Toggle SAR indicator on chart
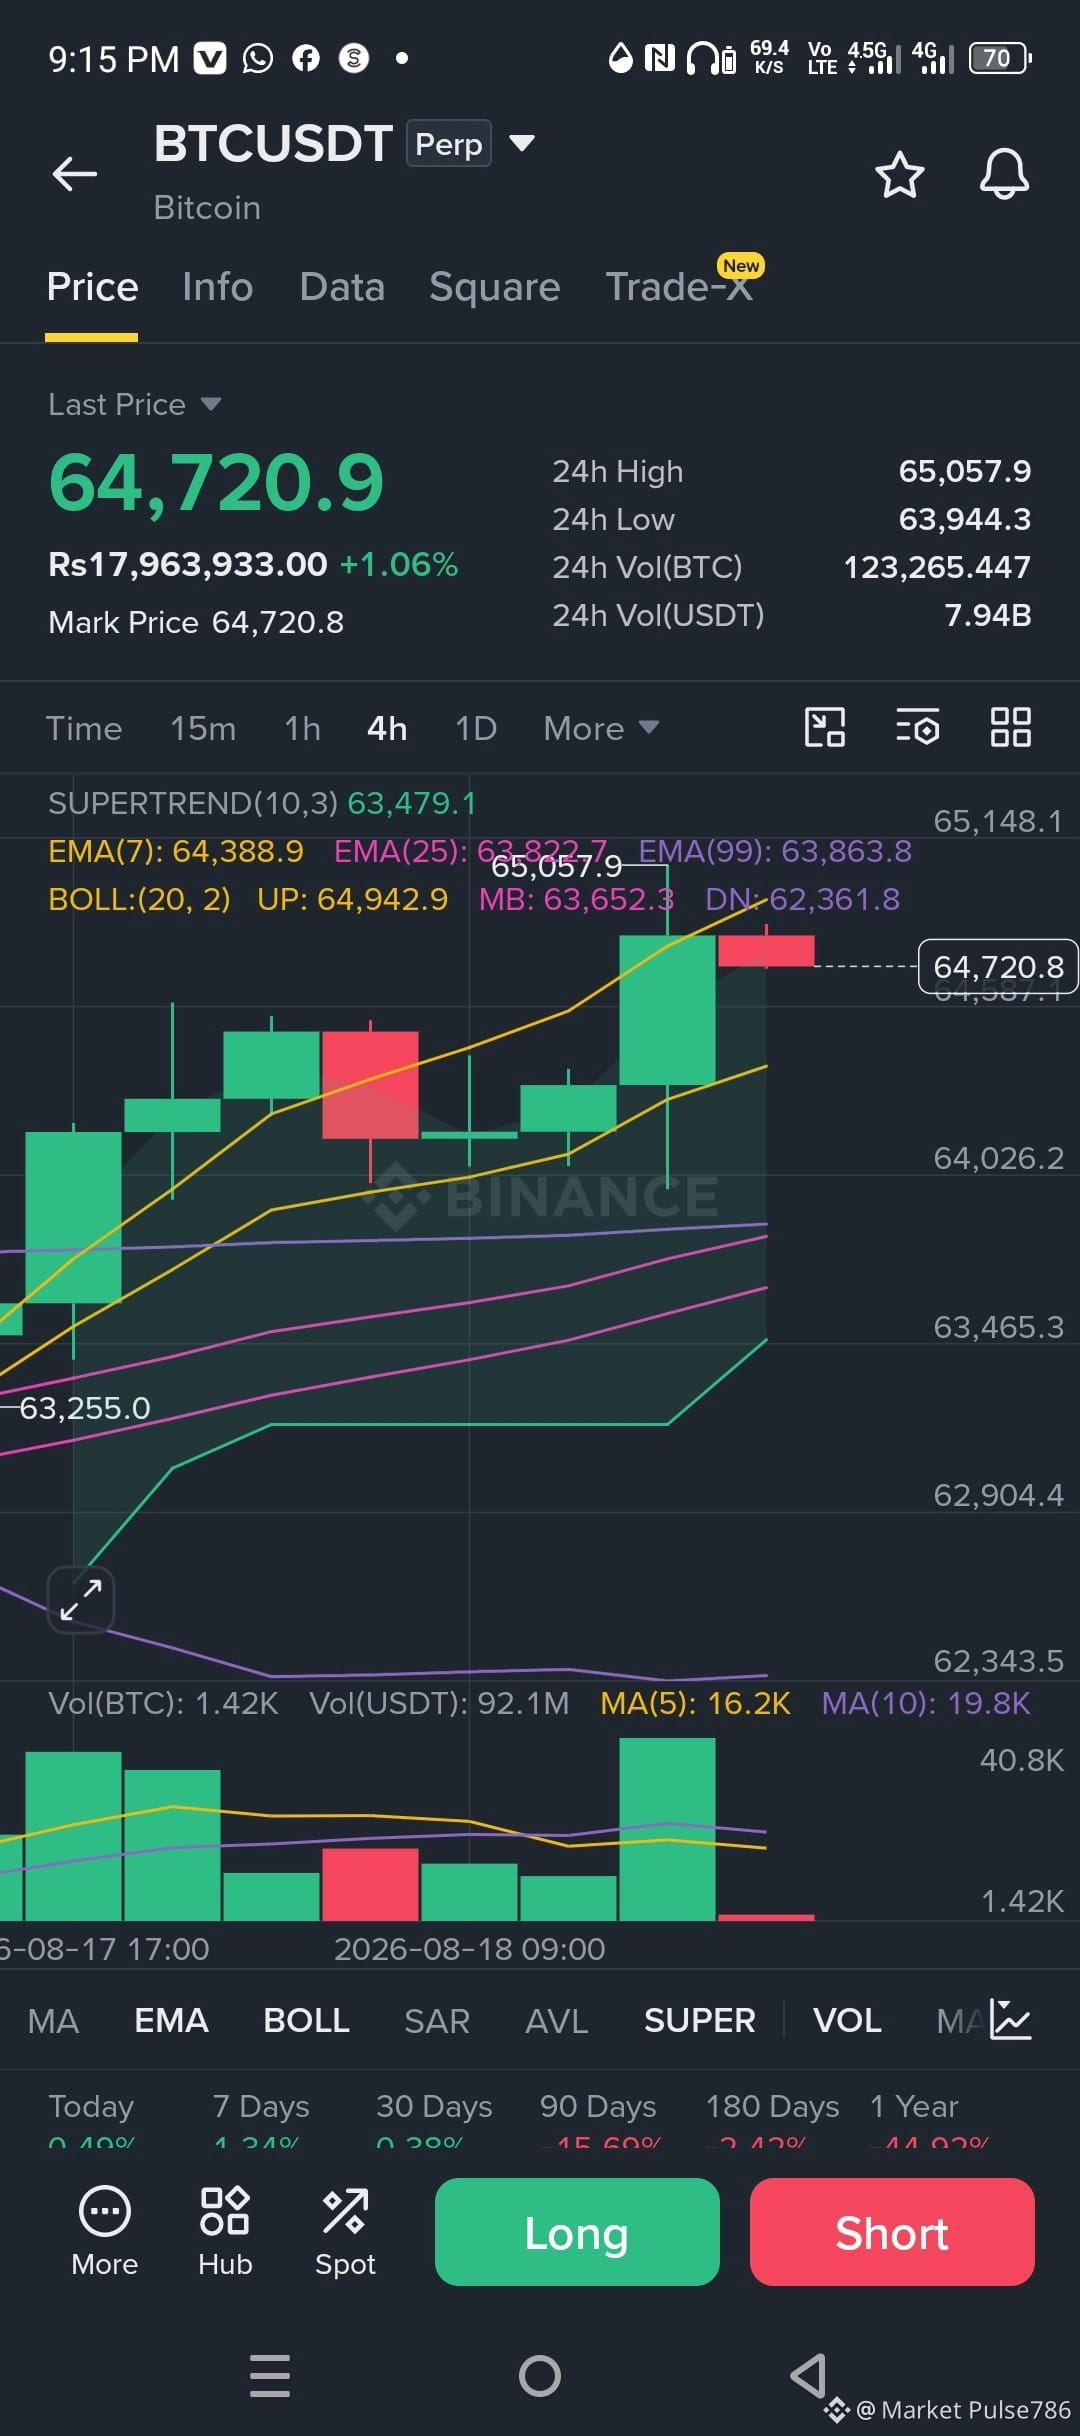 pyautogui.click(x=437, y=2021)
